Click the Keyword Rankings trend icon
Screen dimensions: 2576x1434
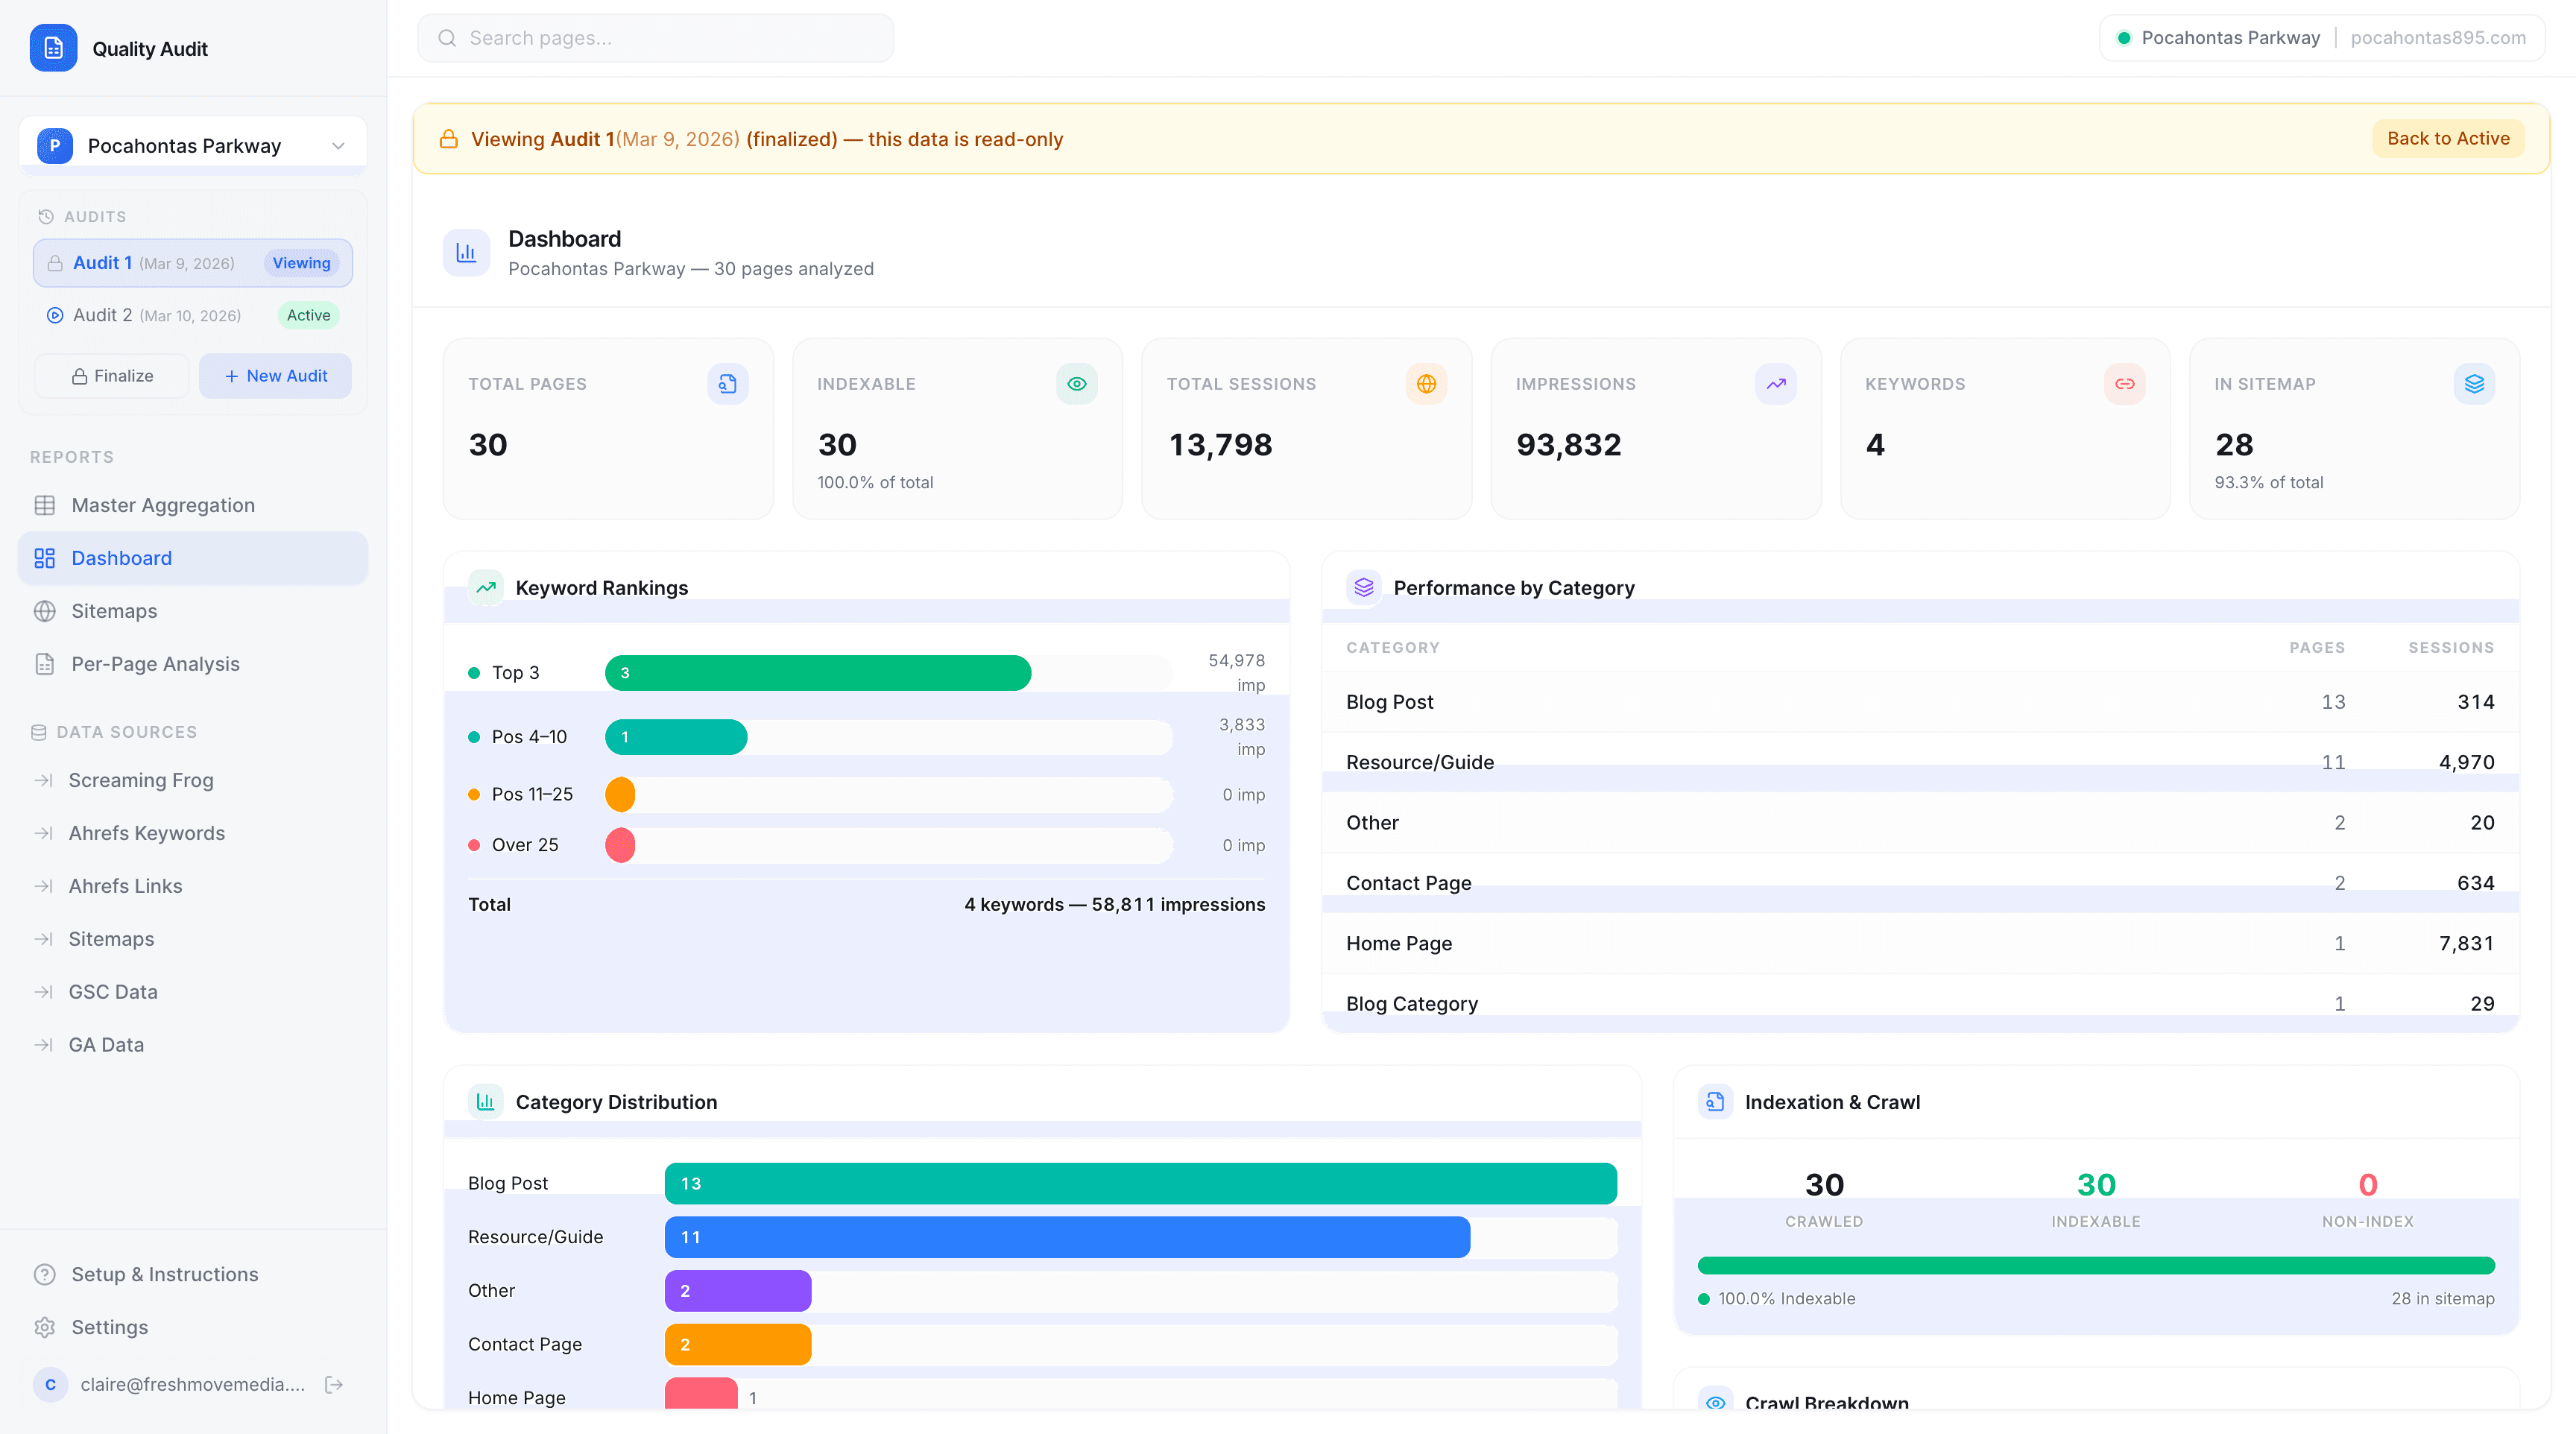pos(486,588)
